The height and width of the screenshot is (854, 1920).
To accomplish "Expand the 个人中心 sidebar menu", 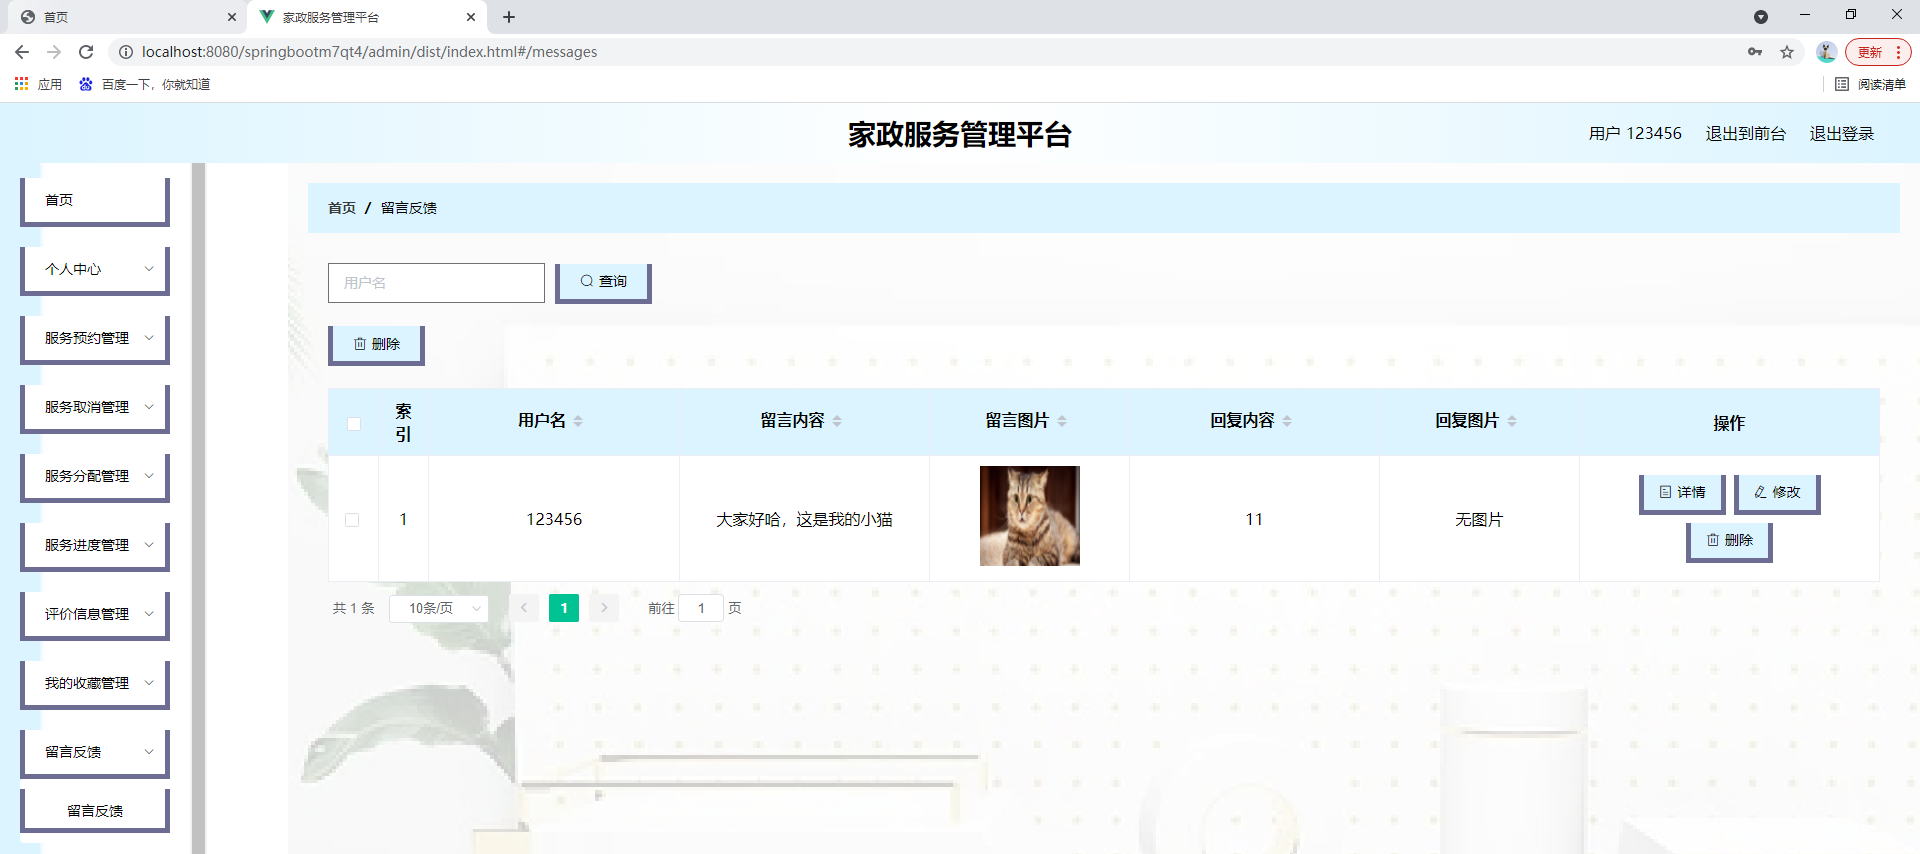I will (x=95, y=269).
